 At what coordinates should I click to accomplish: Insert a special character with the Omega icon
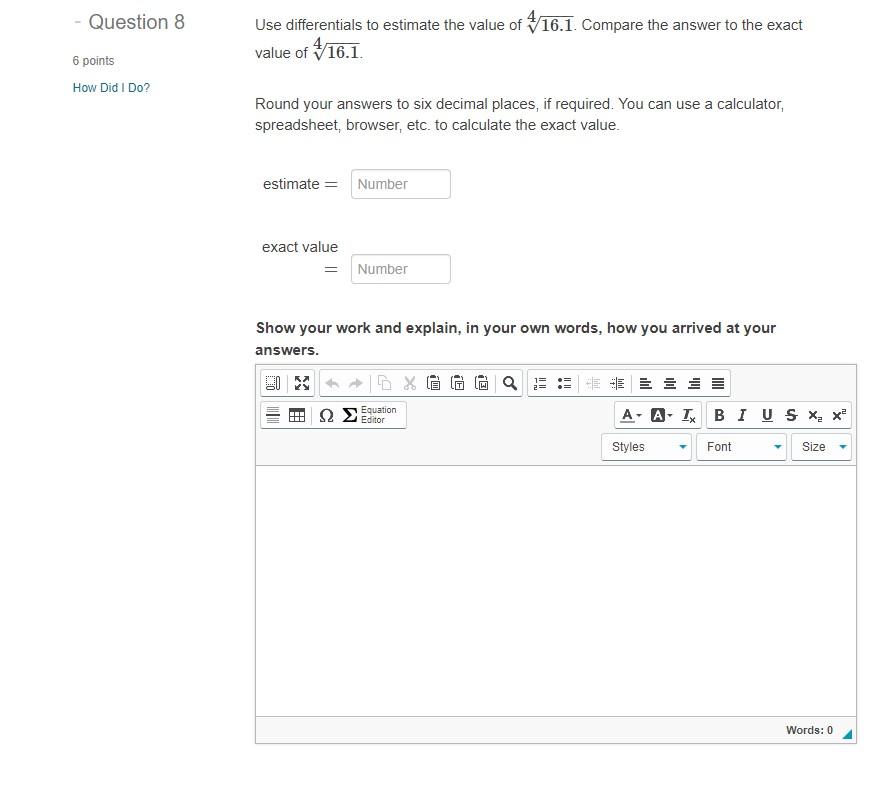point(325,415)
